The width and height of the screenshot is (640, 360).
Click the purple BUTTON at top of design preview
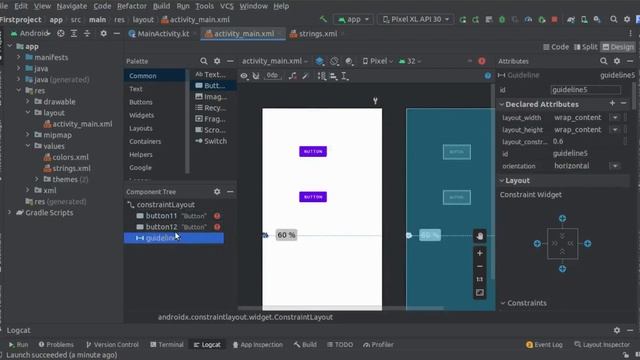(313, 151)
